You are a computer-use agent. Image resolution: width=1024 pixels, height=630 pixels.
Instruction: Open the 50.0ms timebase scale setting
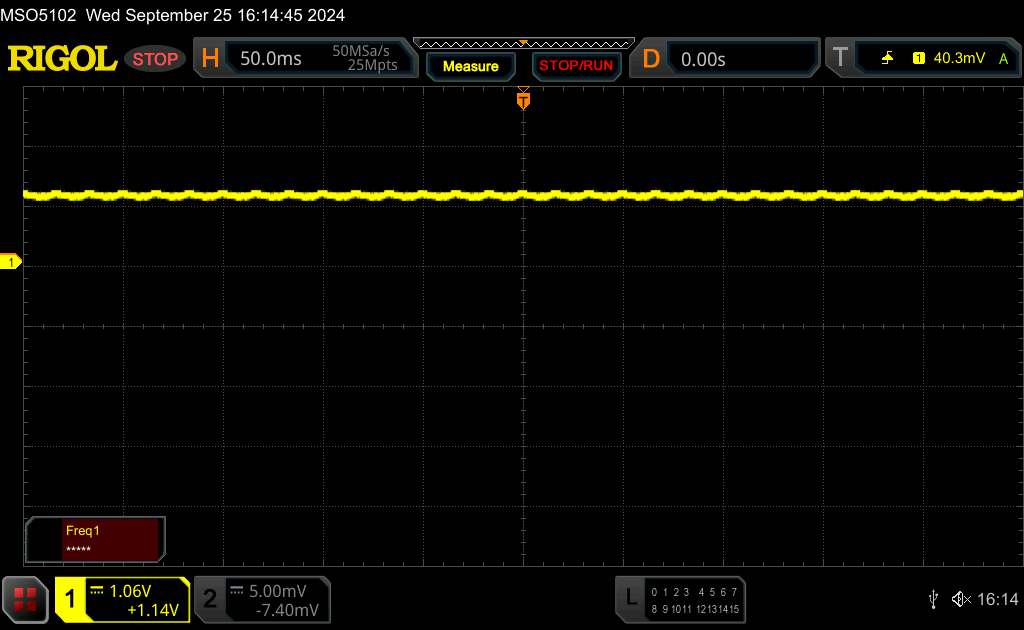pos(271,59)
